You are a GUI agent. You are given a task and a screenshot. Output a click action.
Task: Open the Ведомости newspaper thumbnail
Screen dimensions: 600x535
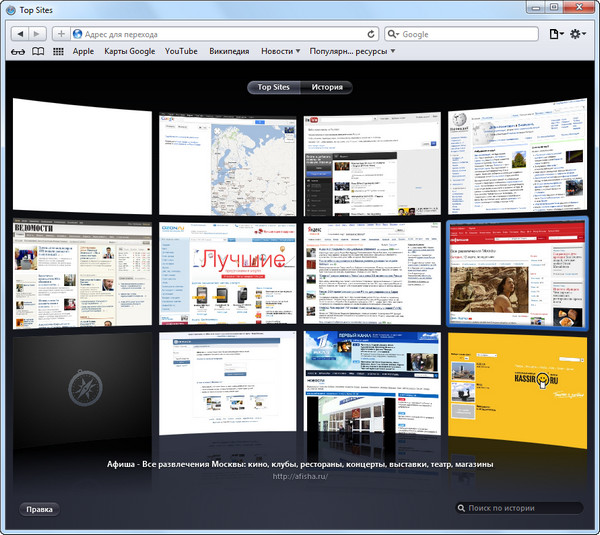[82, 273]
